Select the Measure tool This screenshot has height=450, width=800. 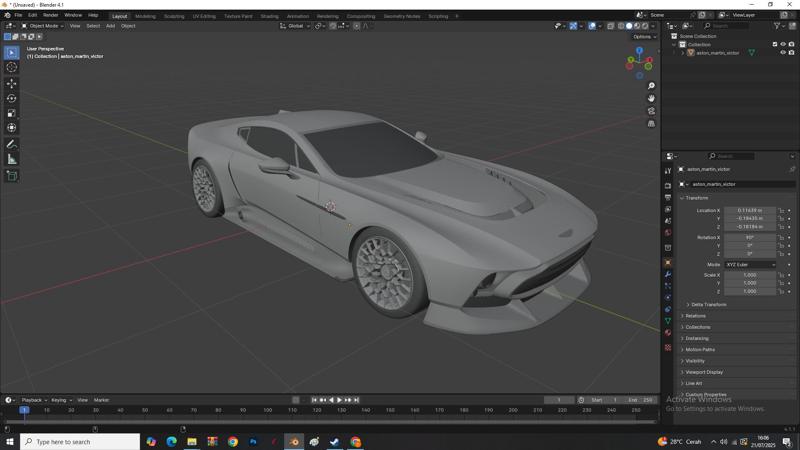(11, 159)
